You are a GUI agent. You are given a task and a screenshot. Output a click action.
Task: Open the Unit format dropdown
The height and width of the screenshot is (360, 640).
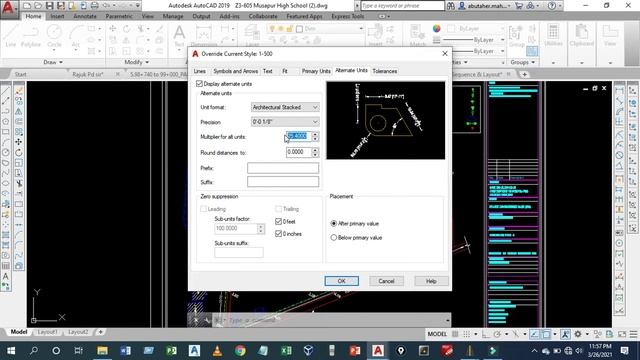pos(285,107)
